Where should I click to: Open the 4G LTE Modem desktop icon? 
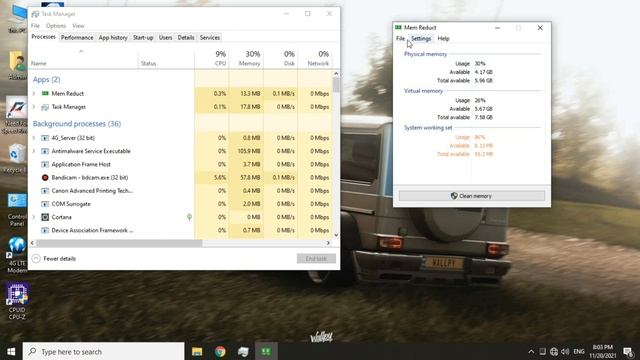tap(17, 255)
